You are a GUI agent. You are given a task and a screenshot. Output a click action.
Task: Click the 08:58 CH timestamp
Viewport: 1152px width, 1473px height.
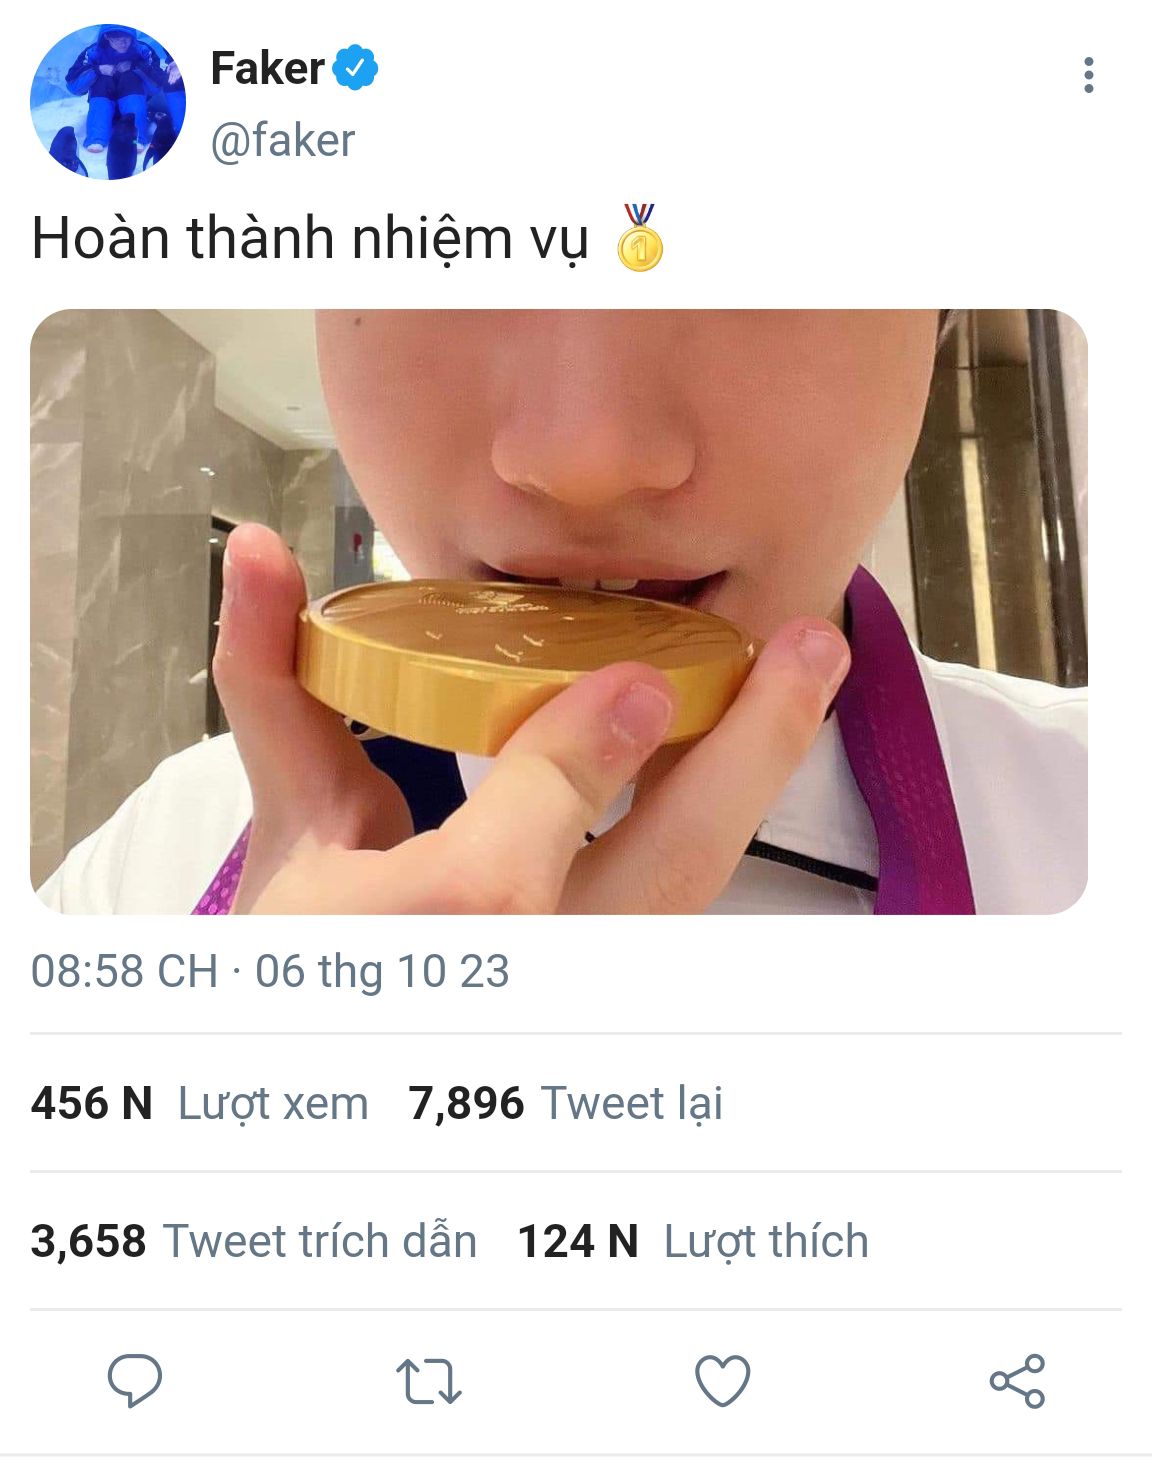[x=124, y=971]
